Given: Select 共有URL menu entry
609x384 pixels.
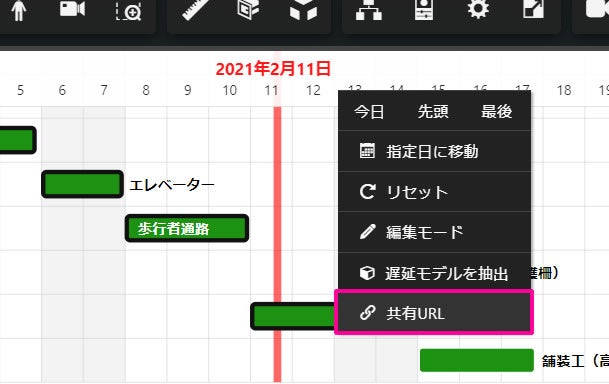Looking at the screenshot, I should 434,312.
